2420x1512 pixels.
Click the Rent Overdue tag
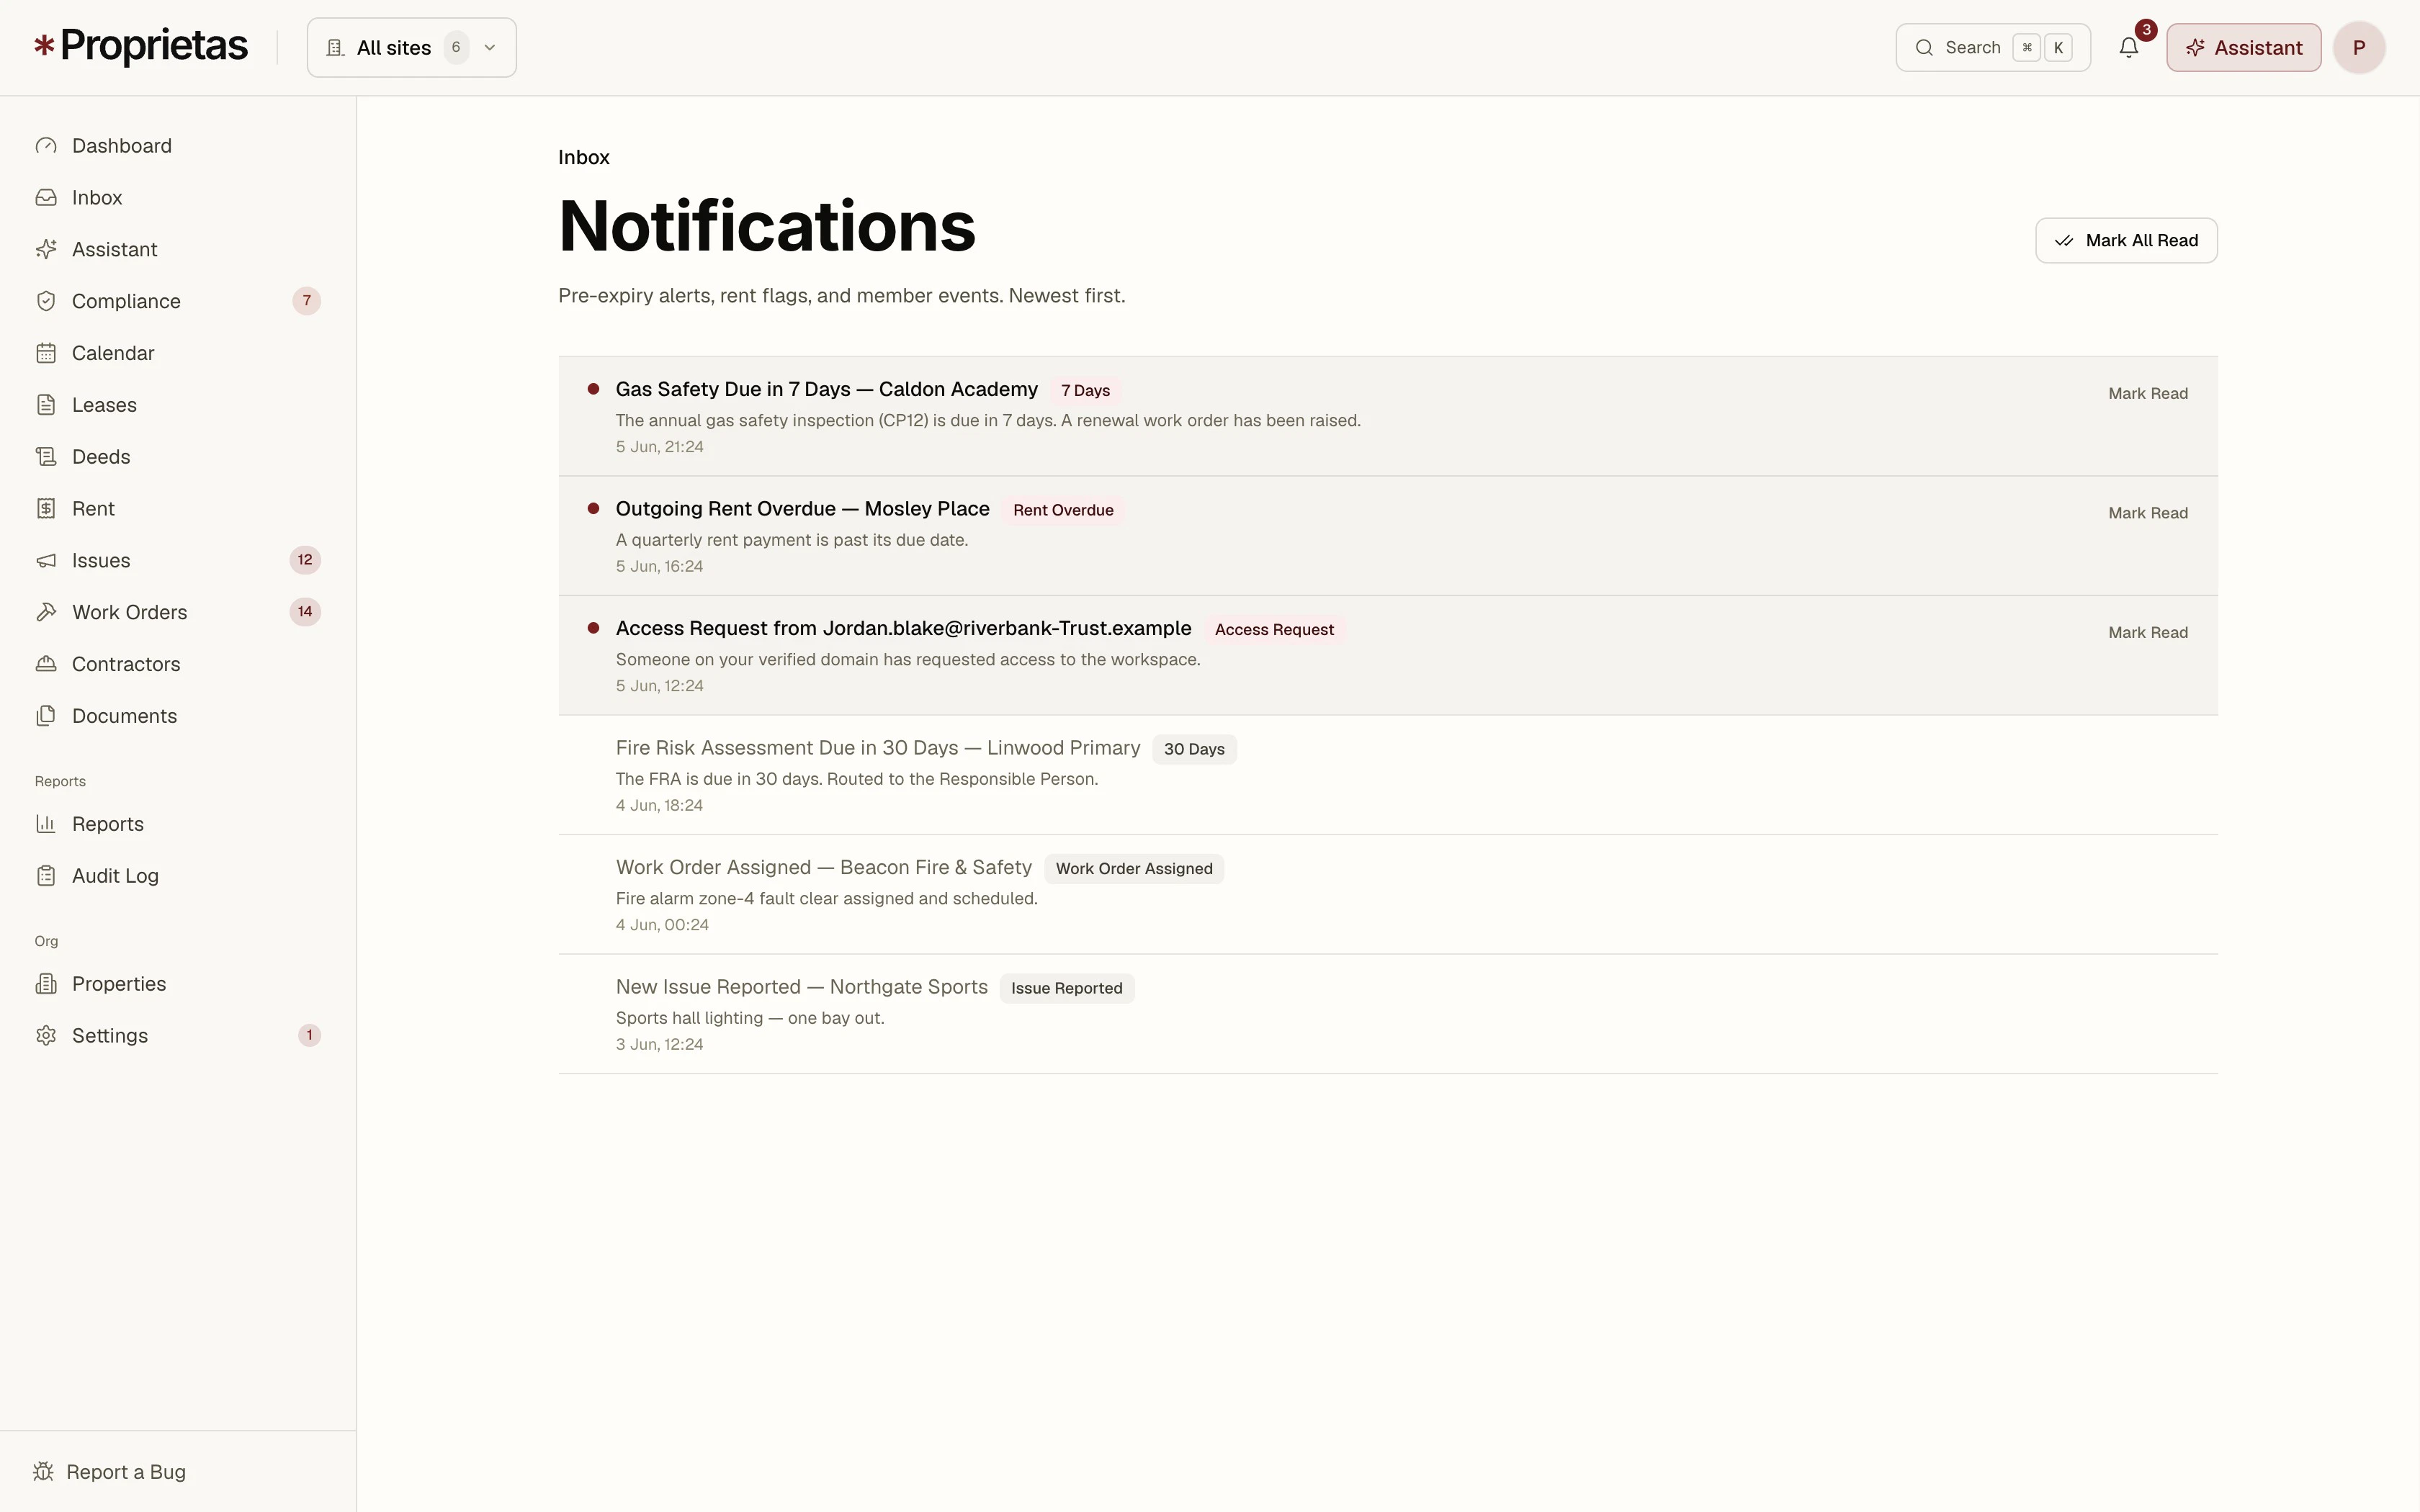click(1063, 510)
